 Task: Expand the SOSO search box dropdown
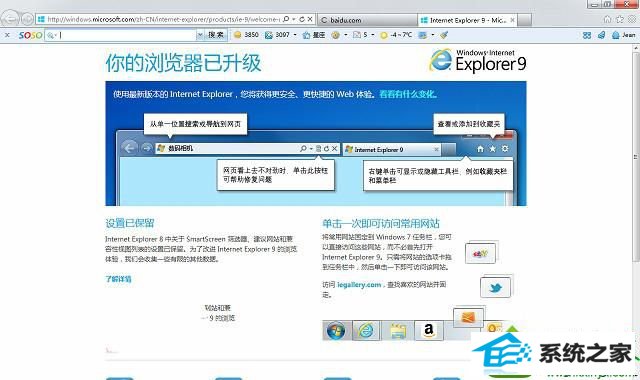200,36
